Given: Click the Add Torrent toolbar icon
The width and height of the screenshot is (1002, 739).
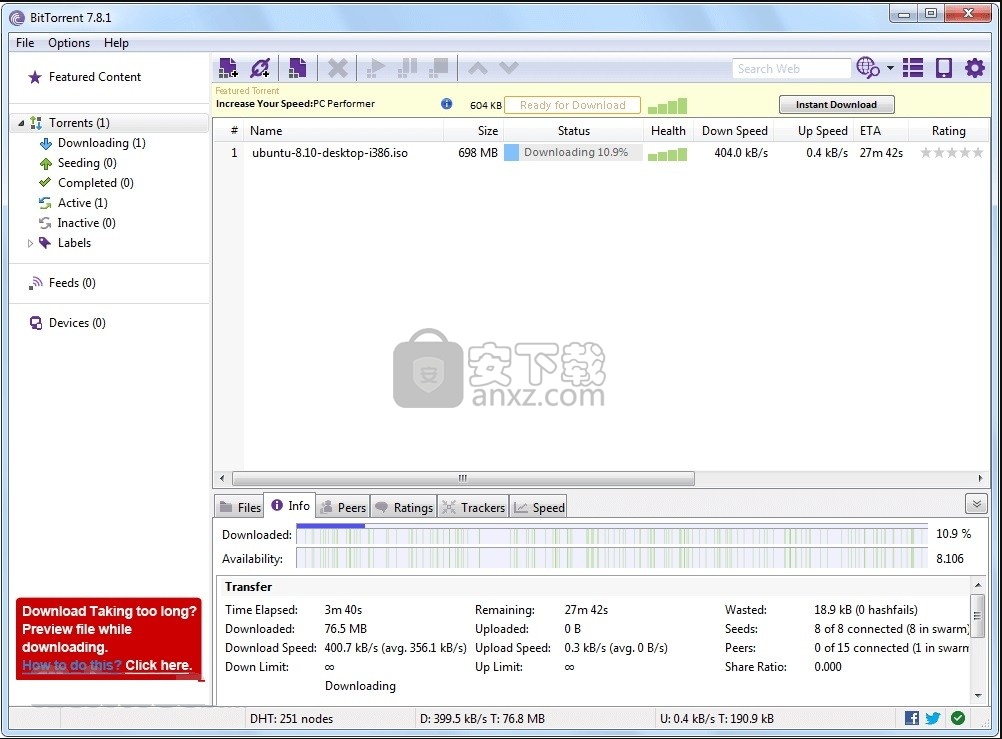Looking at the screenshot, I should tap(228, 68).
